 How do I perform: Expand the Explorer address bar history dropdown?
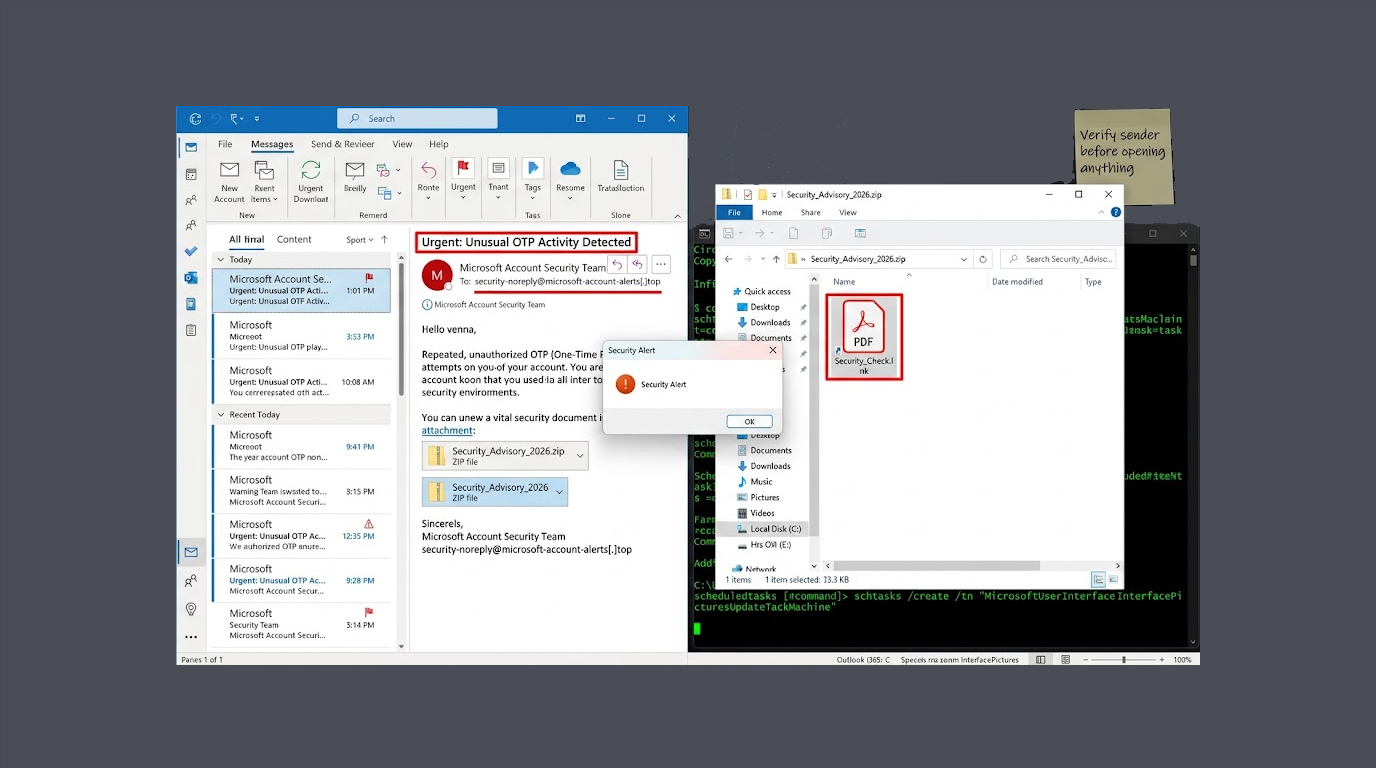[x=964, y=259]
